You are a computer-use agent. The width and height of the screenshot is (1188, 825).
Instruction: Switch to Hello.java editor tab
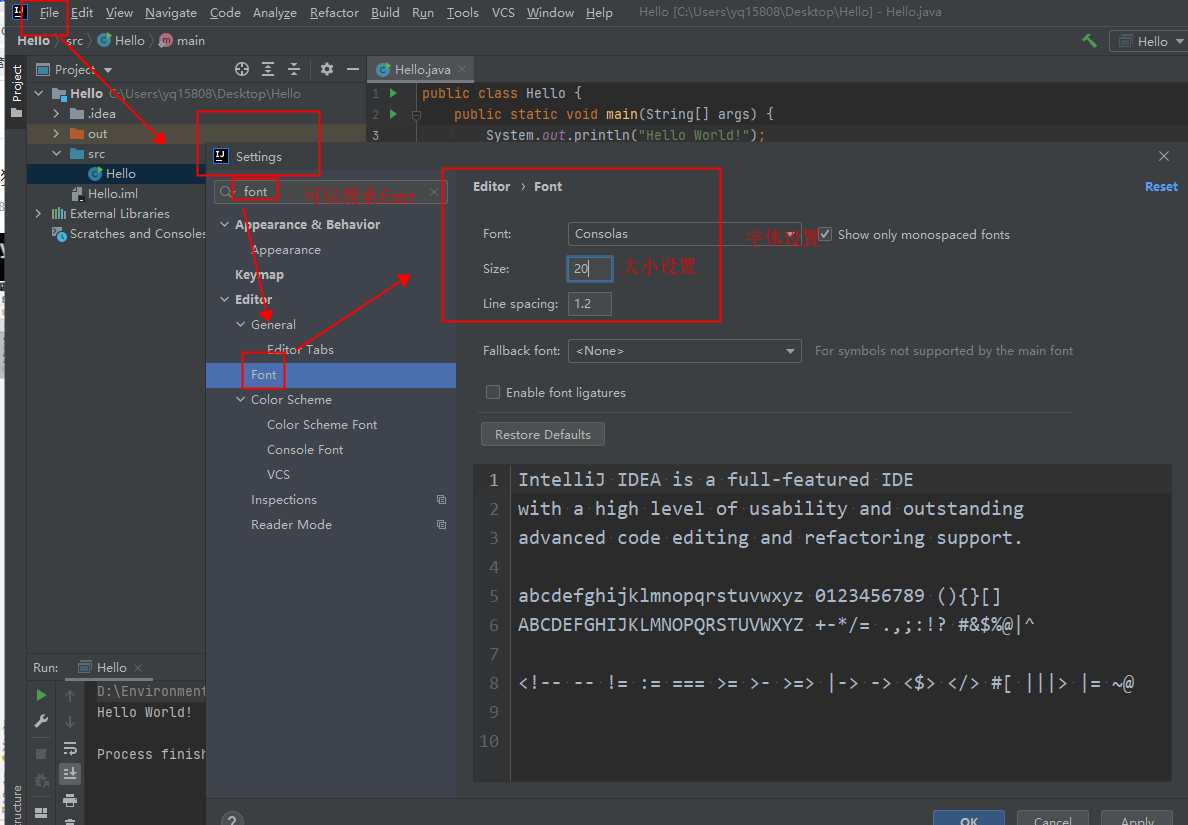pos(422,69)
